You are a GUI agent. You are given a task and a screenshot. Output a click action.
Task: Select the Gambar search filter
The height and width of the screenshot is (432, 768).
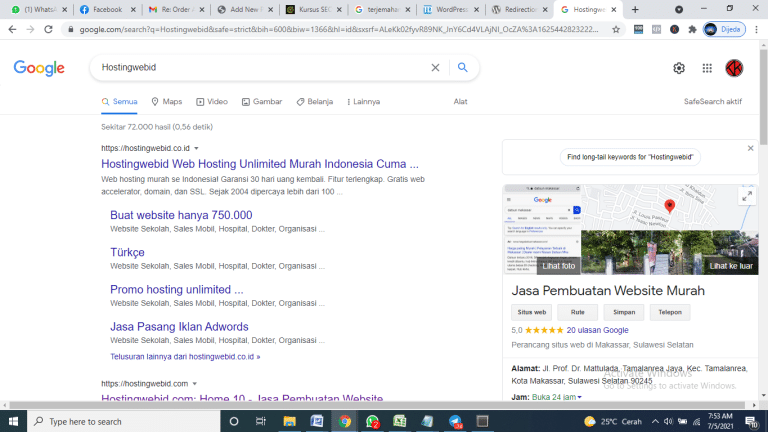click(x=262, y=102)
